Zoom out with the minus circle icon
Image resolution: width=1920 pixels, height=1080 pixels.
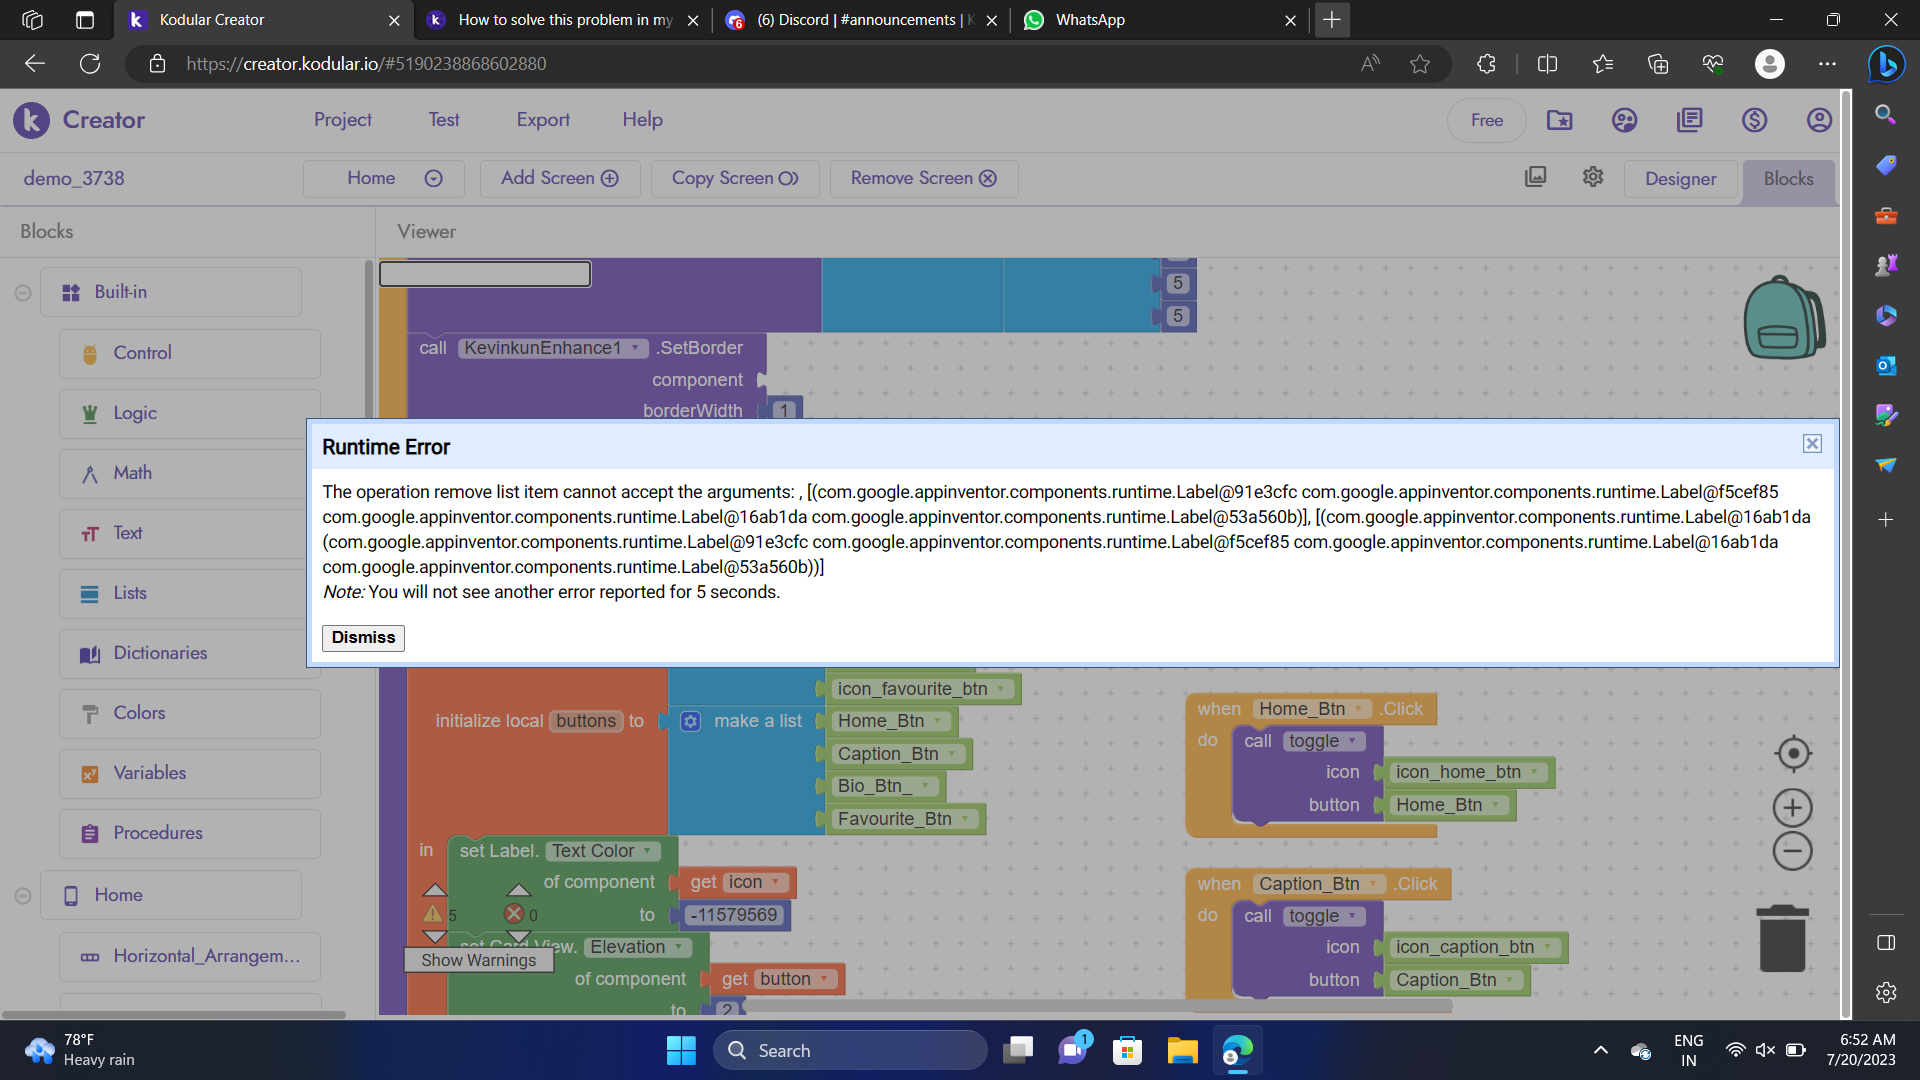click(1793, 851)
